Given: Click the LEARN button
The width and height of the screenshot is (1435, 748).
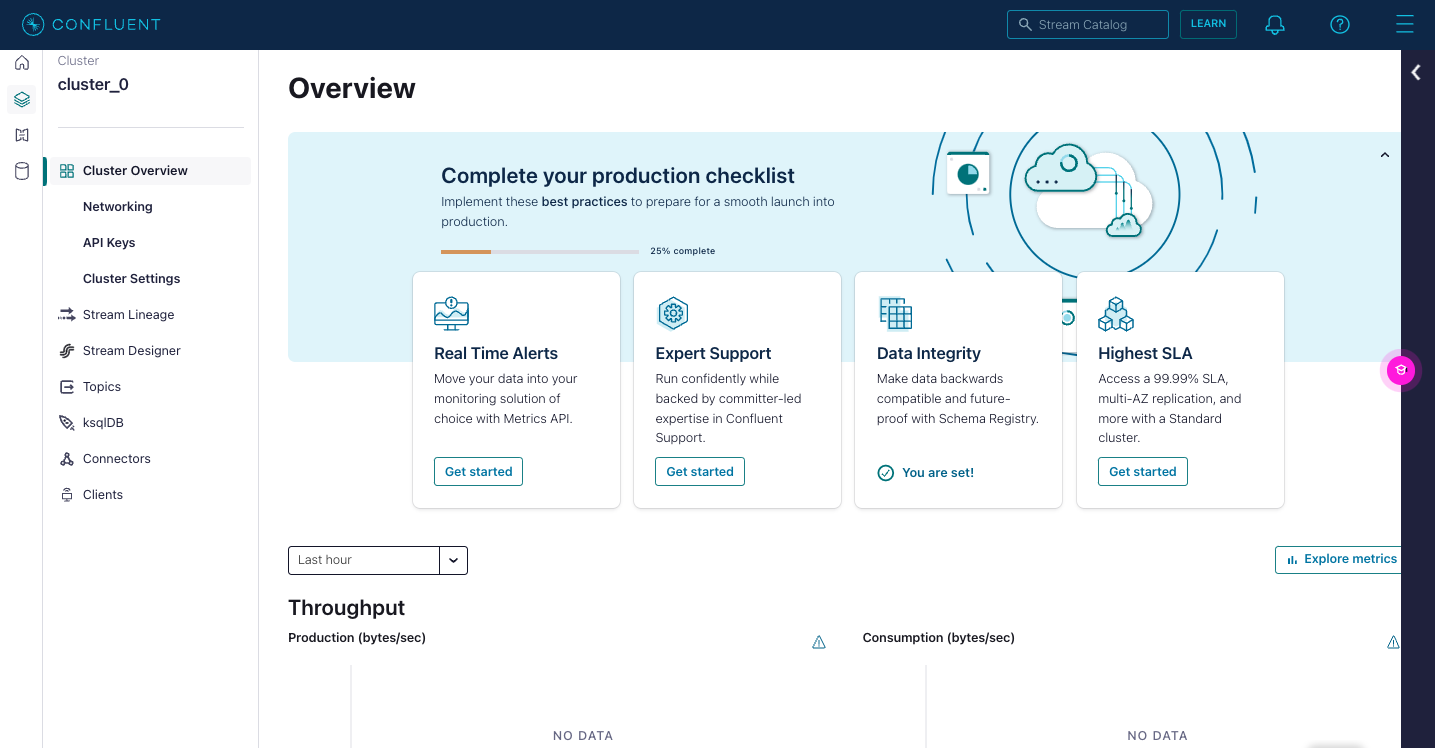Looking at the screenshot, I should pyautogui.click(x=1208, y=24).
